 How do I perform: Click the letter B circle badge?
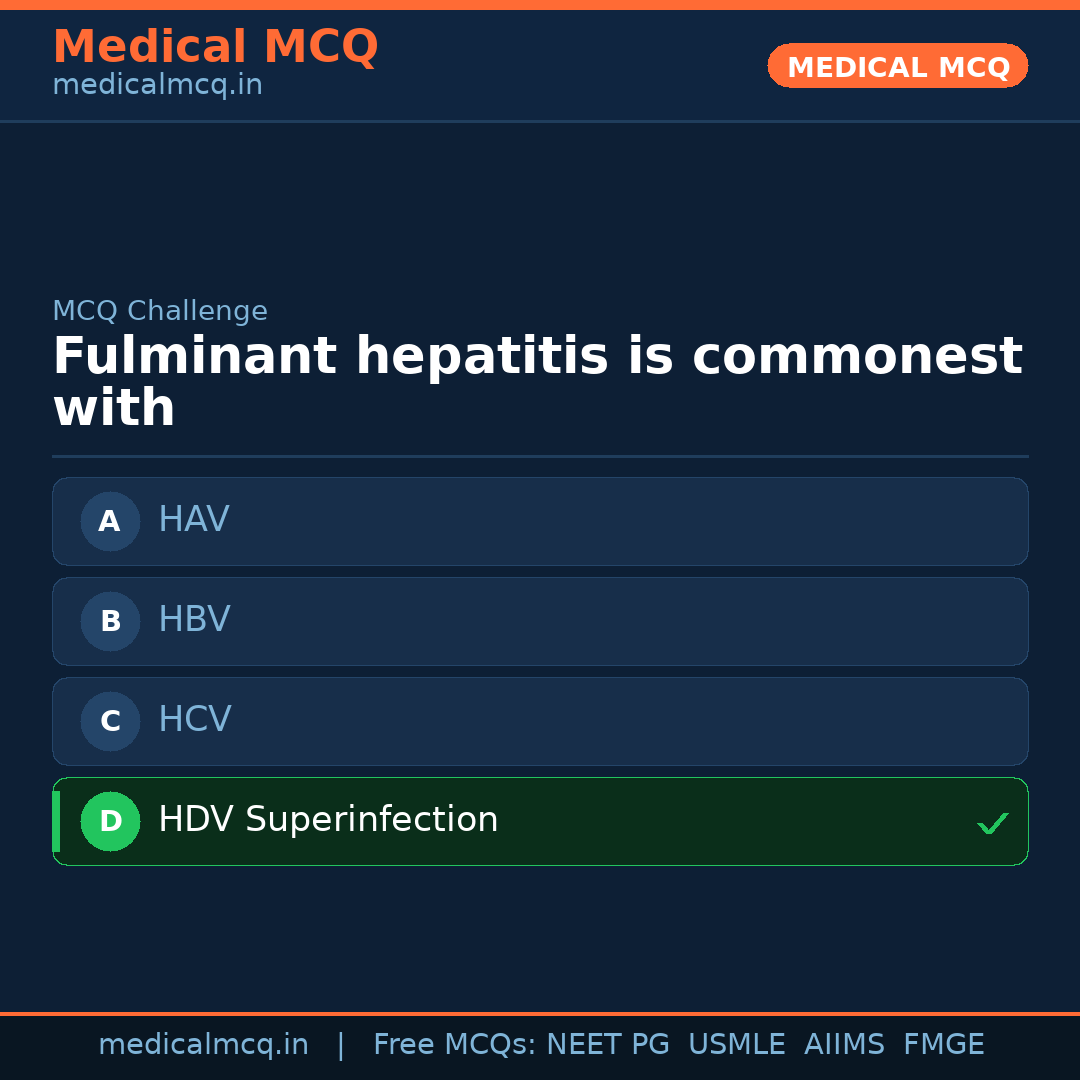point(110,621)
